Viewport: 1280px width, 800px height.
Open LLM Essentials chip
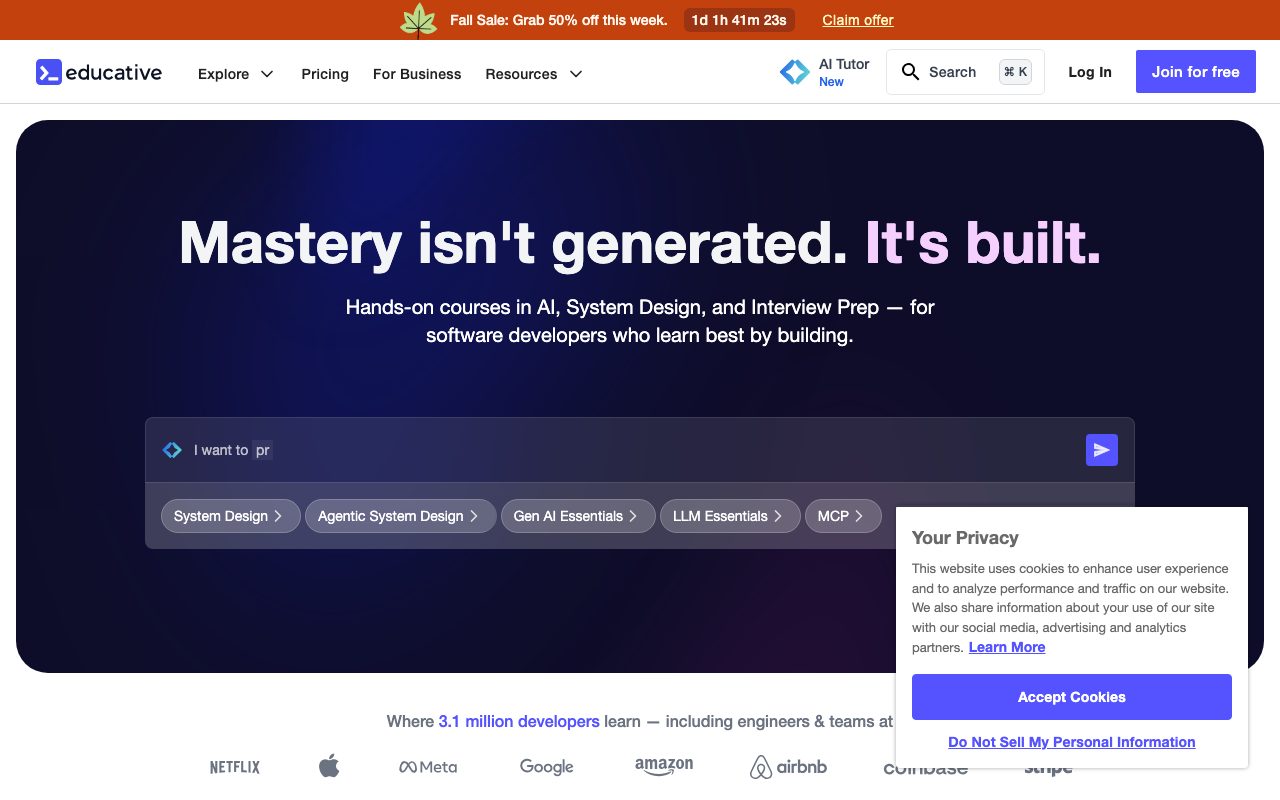(x=730, y=516)
